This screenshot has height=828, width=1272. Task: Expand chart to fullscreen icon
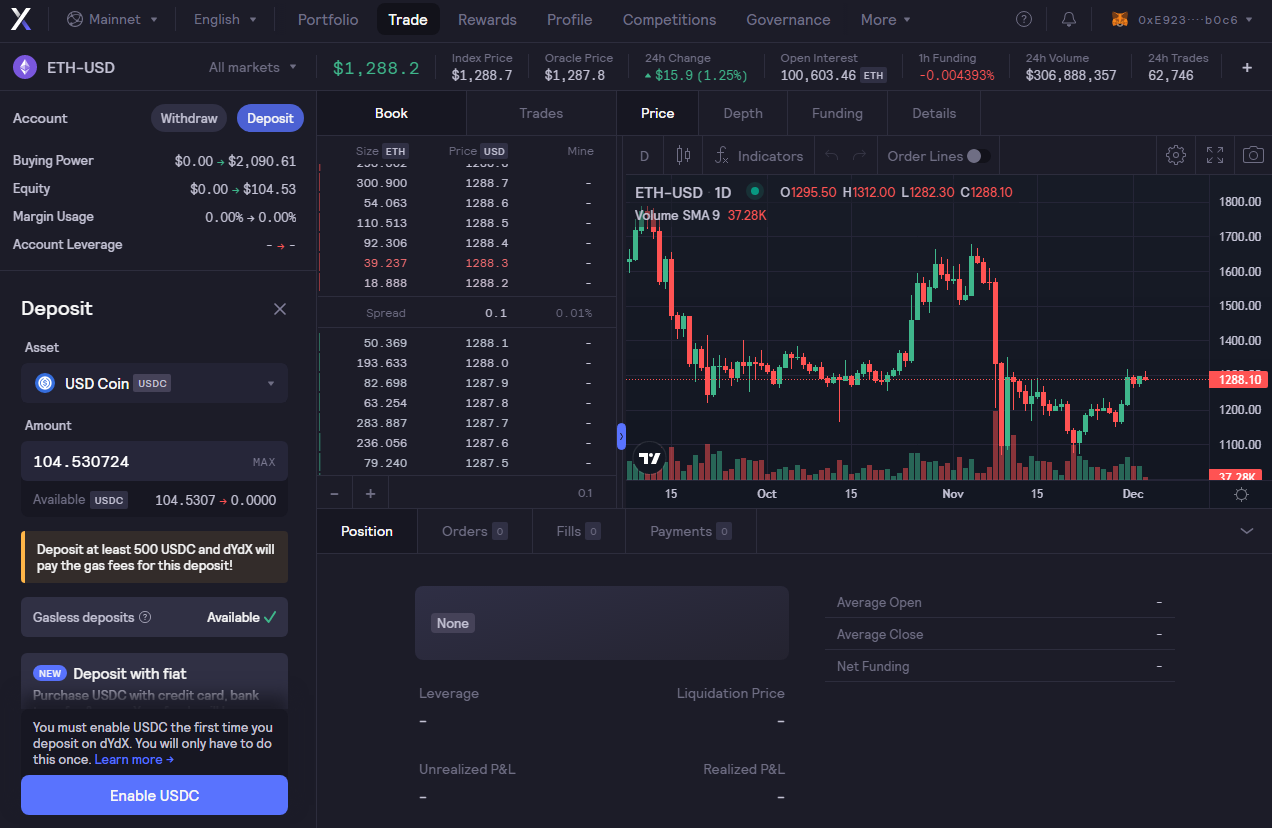pos(1215,155)
